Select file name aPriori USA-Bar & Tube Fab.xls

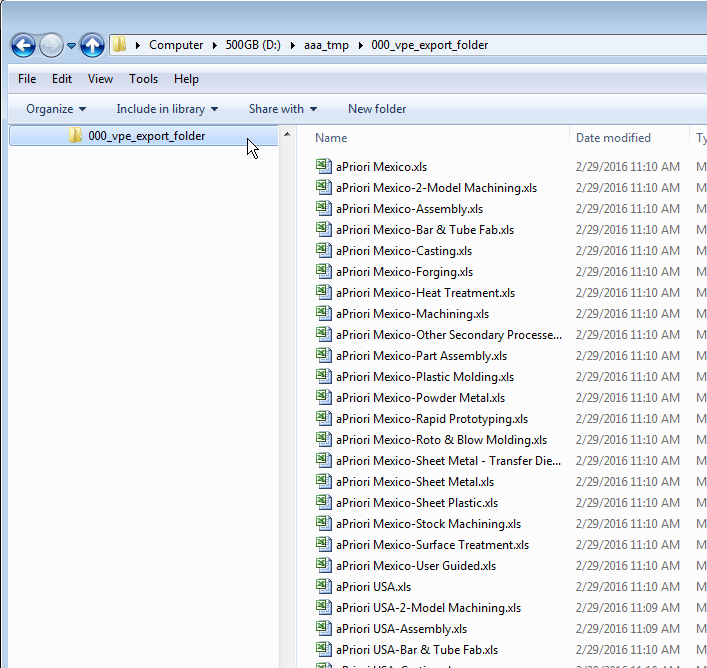point(417,650)
